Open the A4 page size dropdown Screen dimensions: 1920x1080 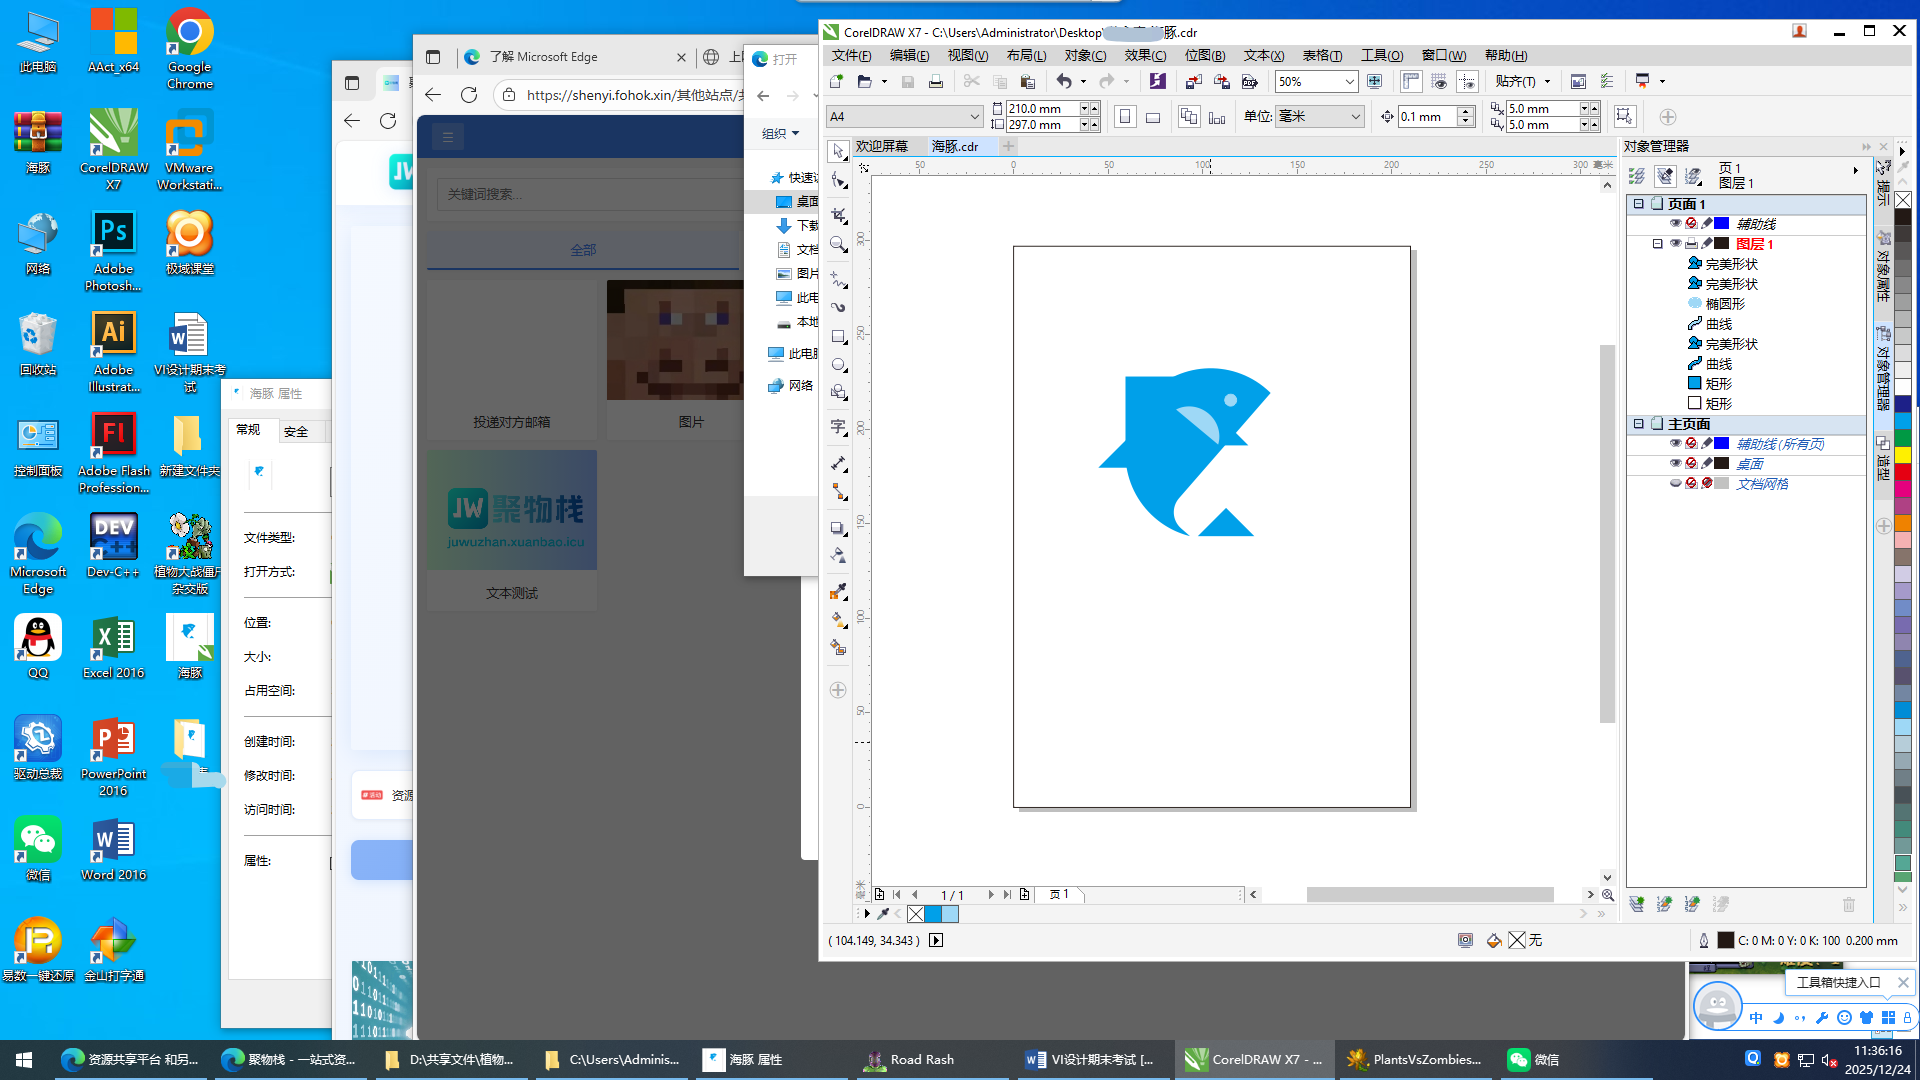coord(974,117)
